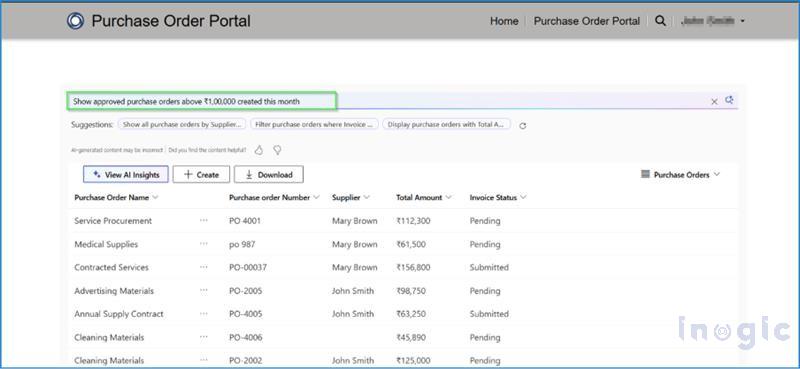Image resolution: width=800 pixels, height=369 pixels.
Task: Click the Purchase Order Portal logo icon
Action: point(76,21)
